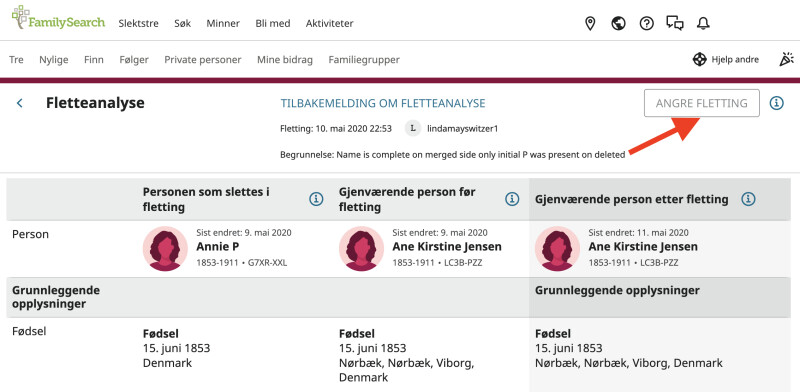Open the globe language icon

coord(618,23)
